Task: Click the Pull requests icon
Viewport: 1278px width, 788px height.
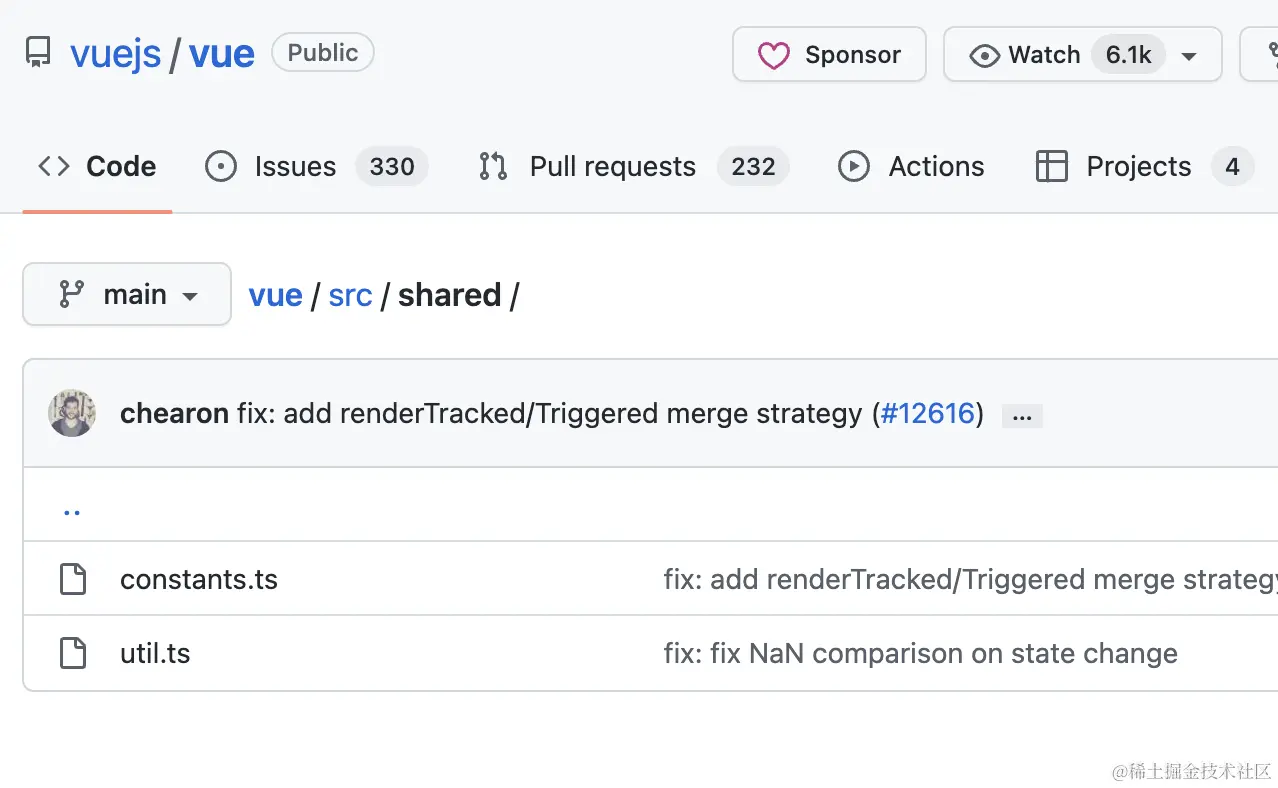Action: (493, 166)
